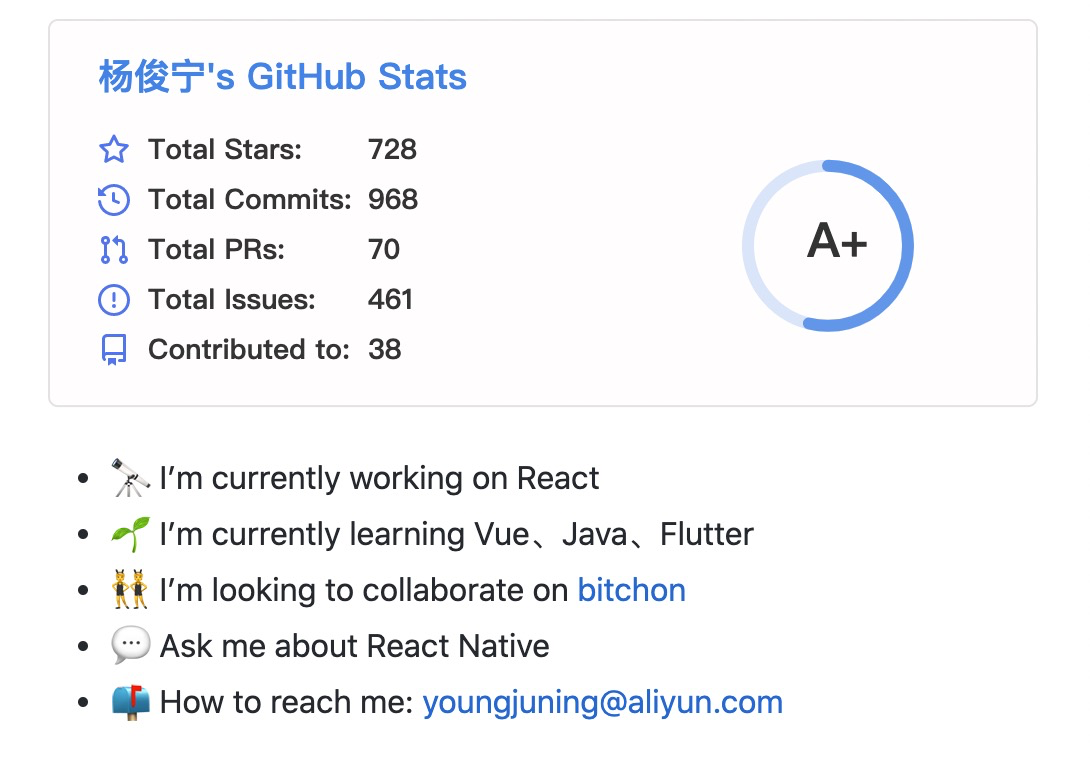1090x758 pixels.
Task: Click the two dancers emoji icon
Action: pos(130,590)
